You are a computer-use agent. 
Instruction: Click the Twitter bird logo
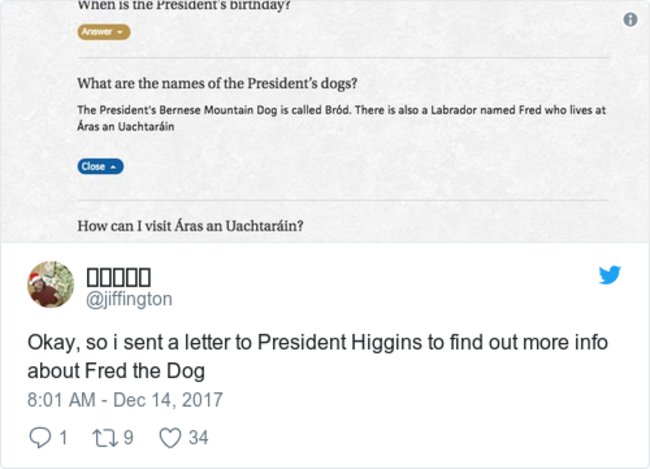(610, 275)
